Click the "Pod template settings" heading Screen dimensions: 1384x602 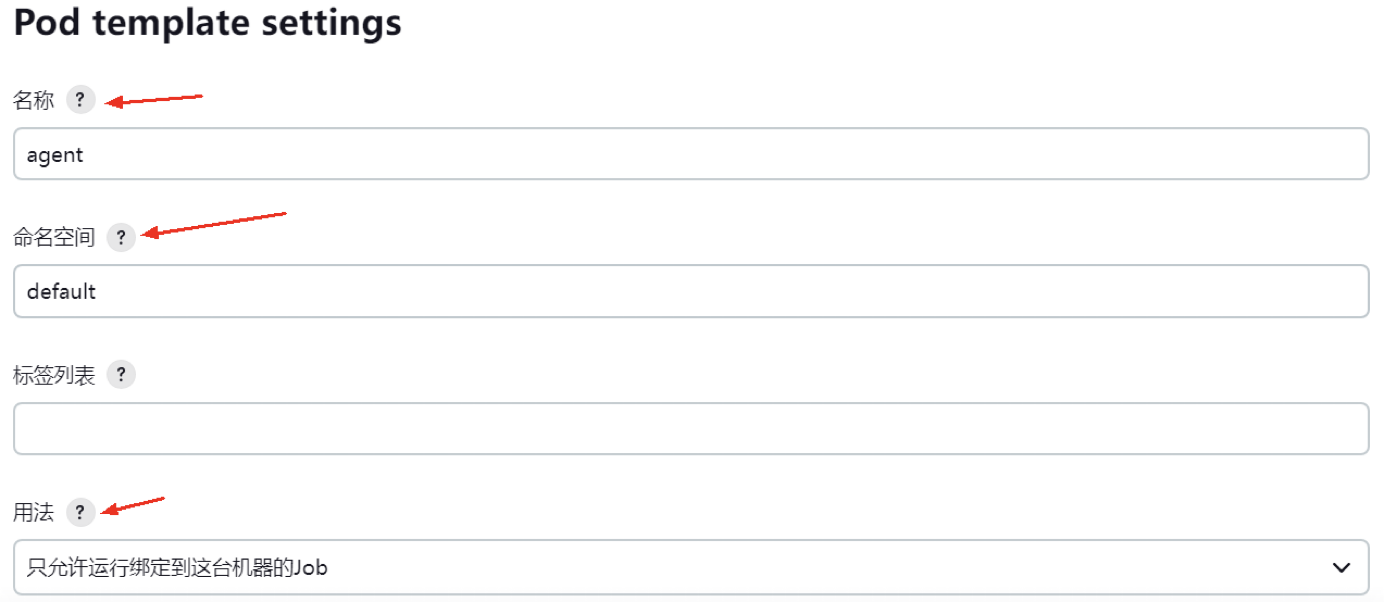click(x=207, y=22)
